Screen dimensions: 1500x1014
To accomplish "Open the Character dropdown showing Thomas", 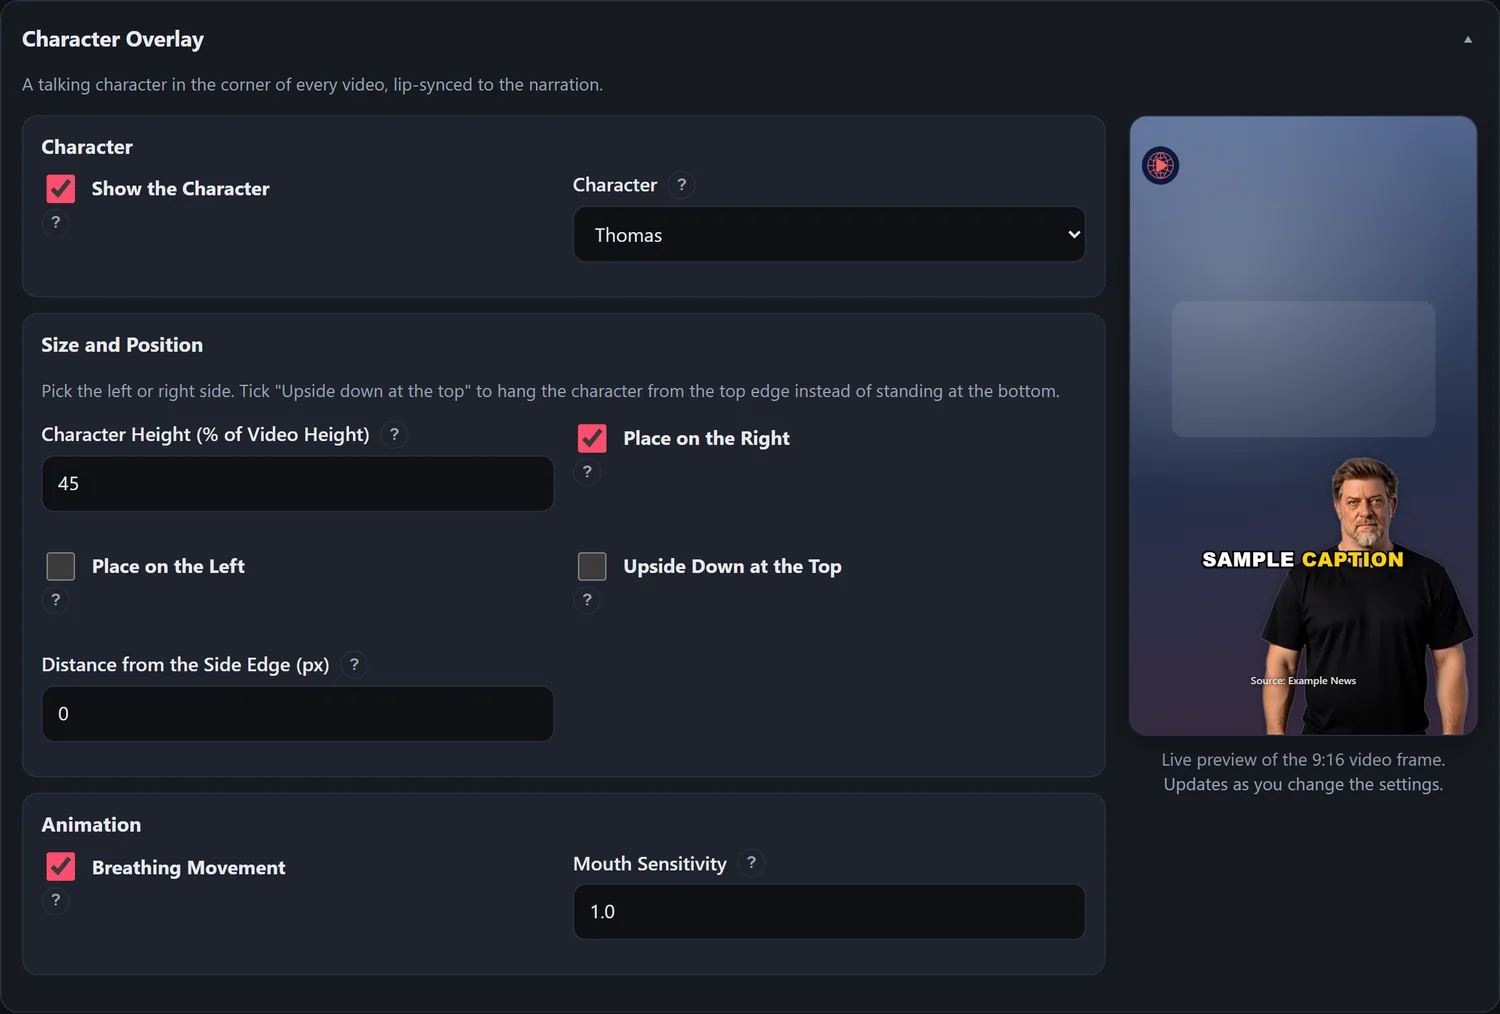I will coord(829,235).
